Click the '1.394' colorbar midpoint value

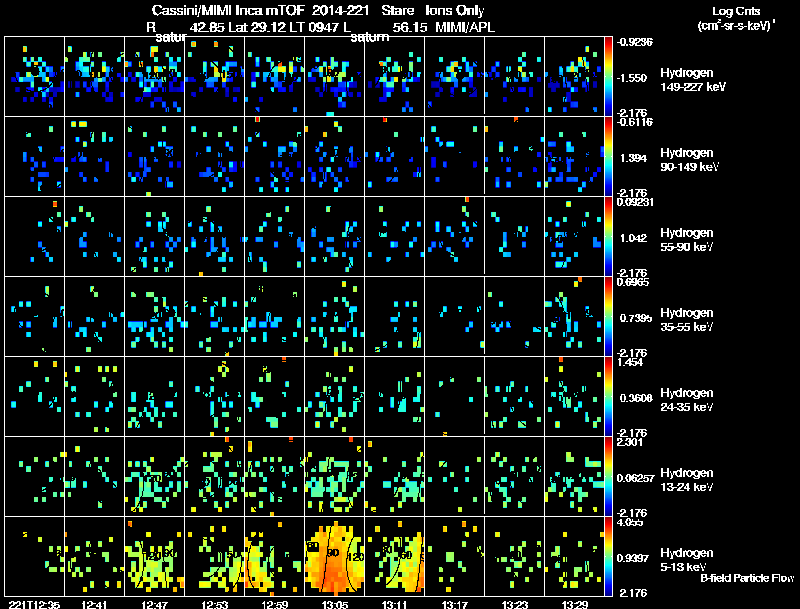pos(634,158)
